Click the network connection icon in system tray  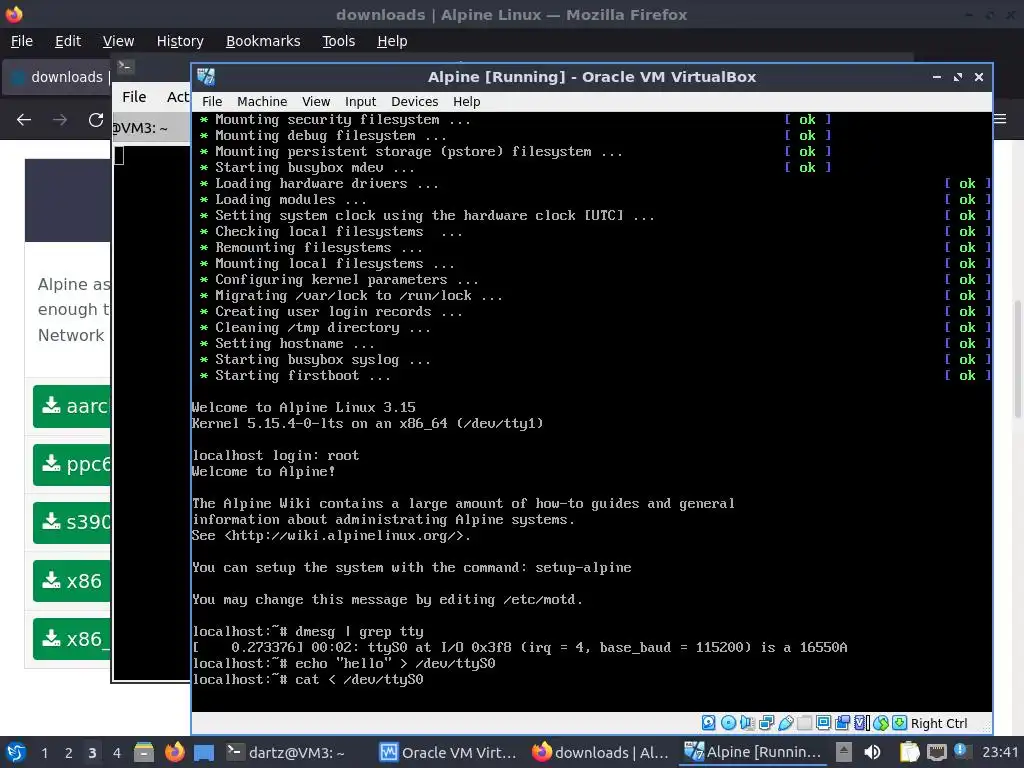coord(936,752)
